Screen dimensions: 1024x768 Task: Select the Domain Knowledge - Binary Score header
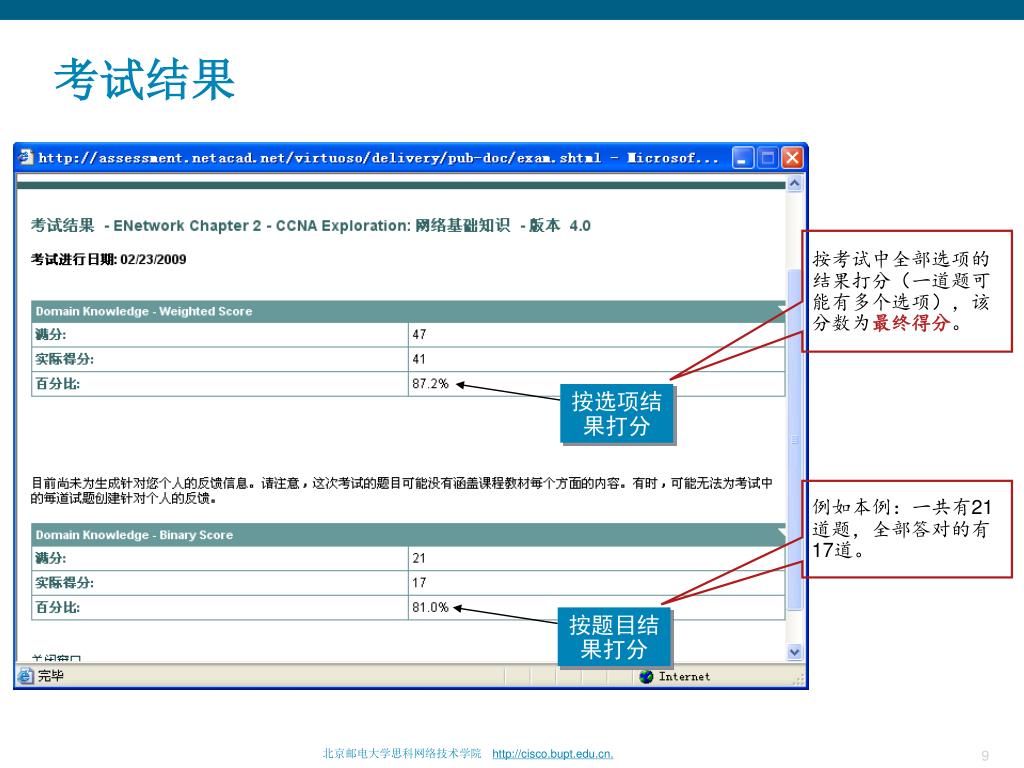[408, 535]
